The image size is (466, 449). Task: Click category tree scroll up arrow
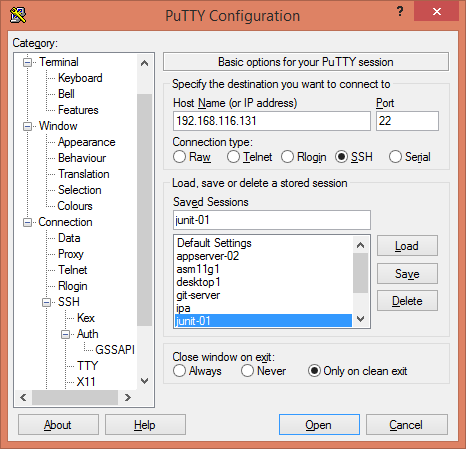click(144, 63)
